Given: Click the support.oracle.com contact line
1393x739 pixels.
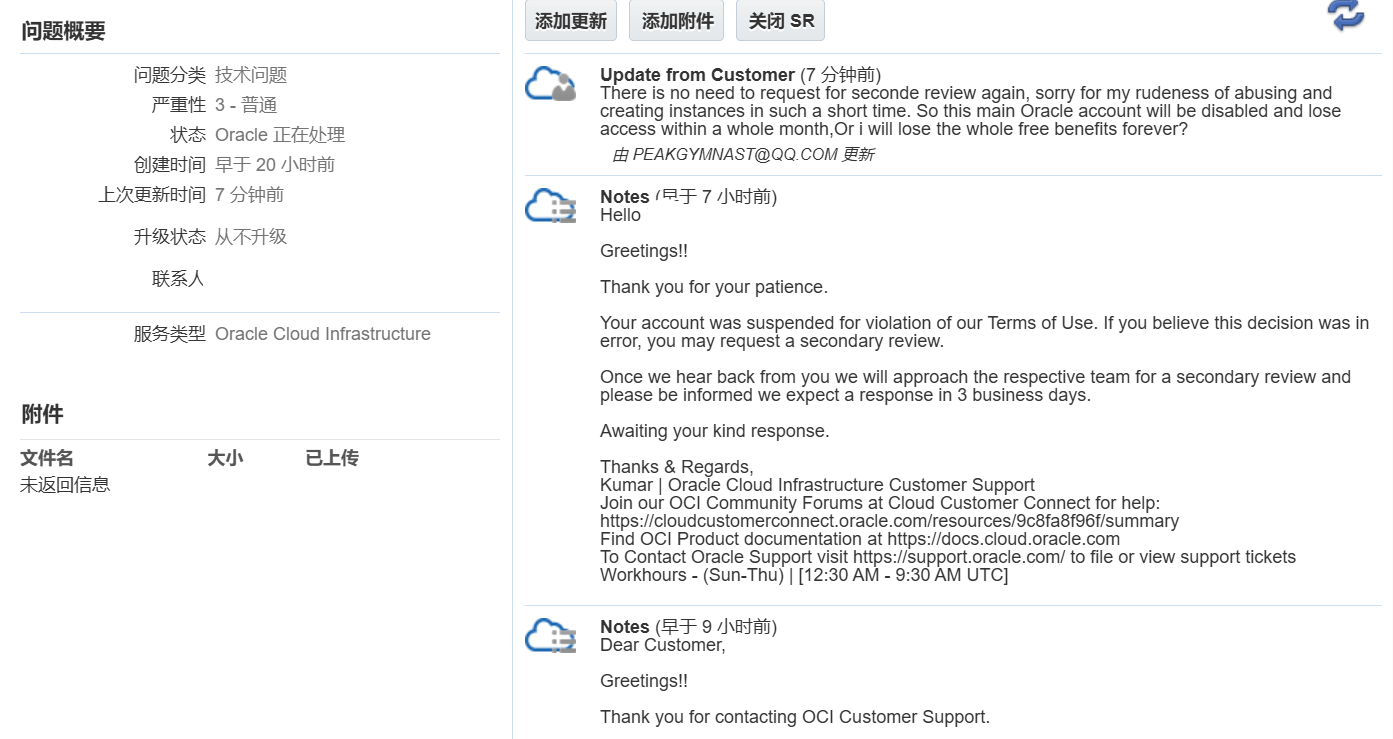Looking at the screenshot, I should [x=948, y=557].
